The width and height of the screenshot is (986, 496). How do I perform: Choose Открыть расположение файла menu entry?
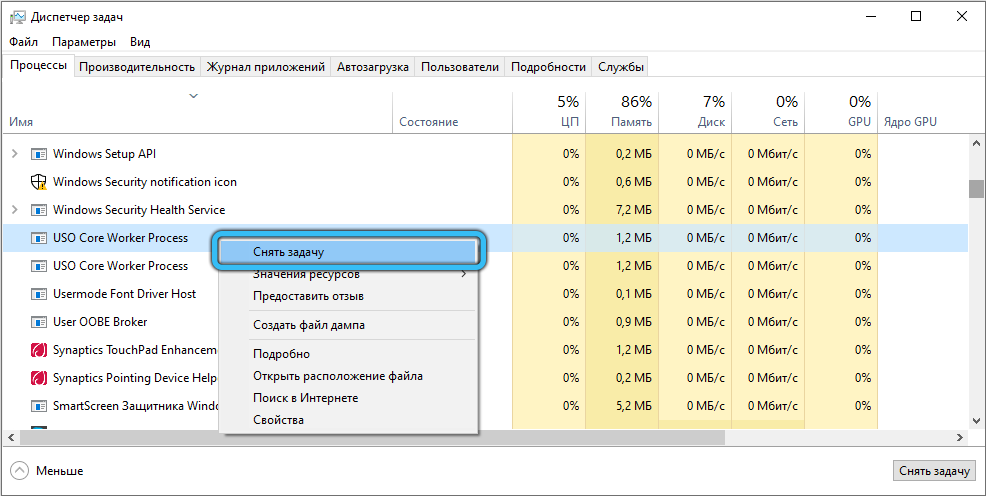click(x=338, y=376)
